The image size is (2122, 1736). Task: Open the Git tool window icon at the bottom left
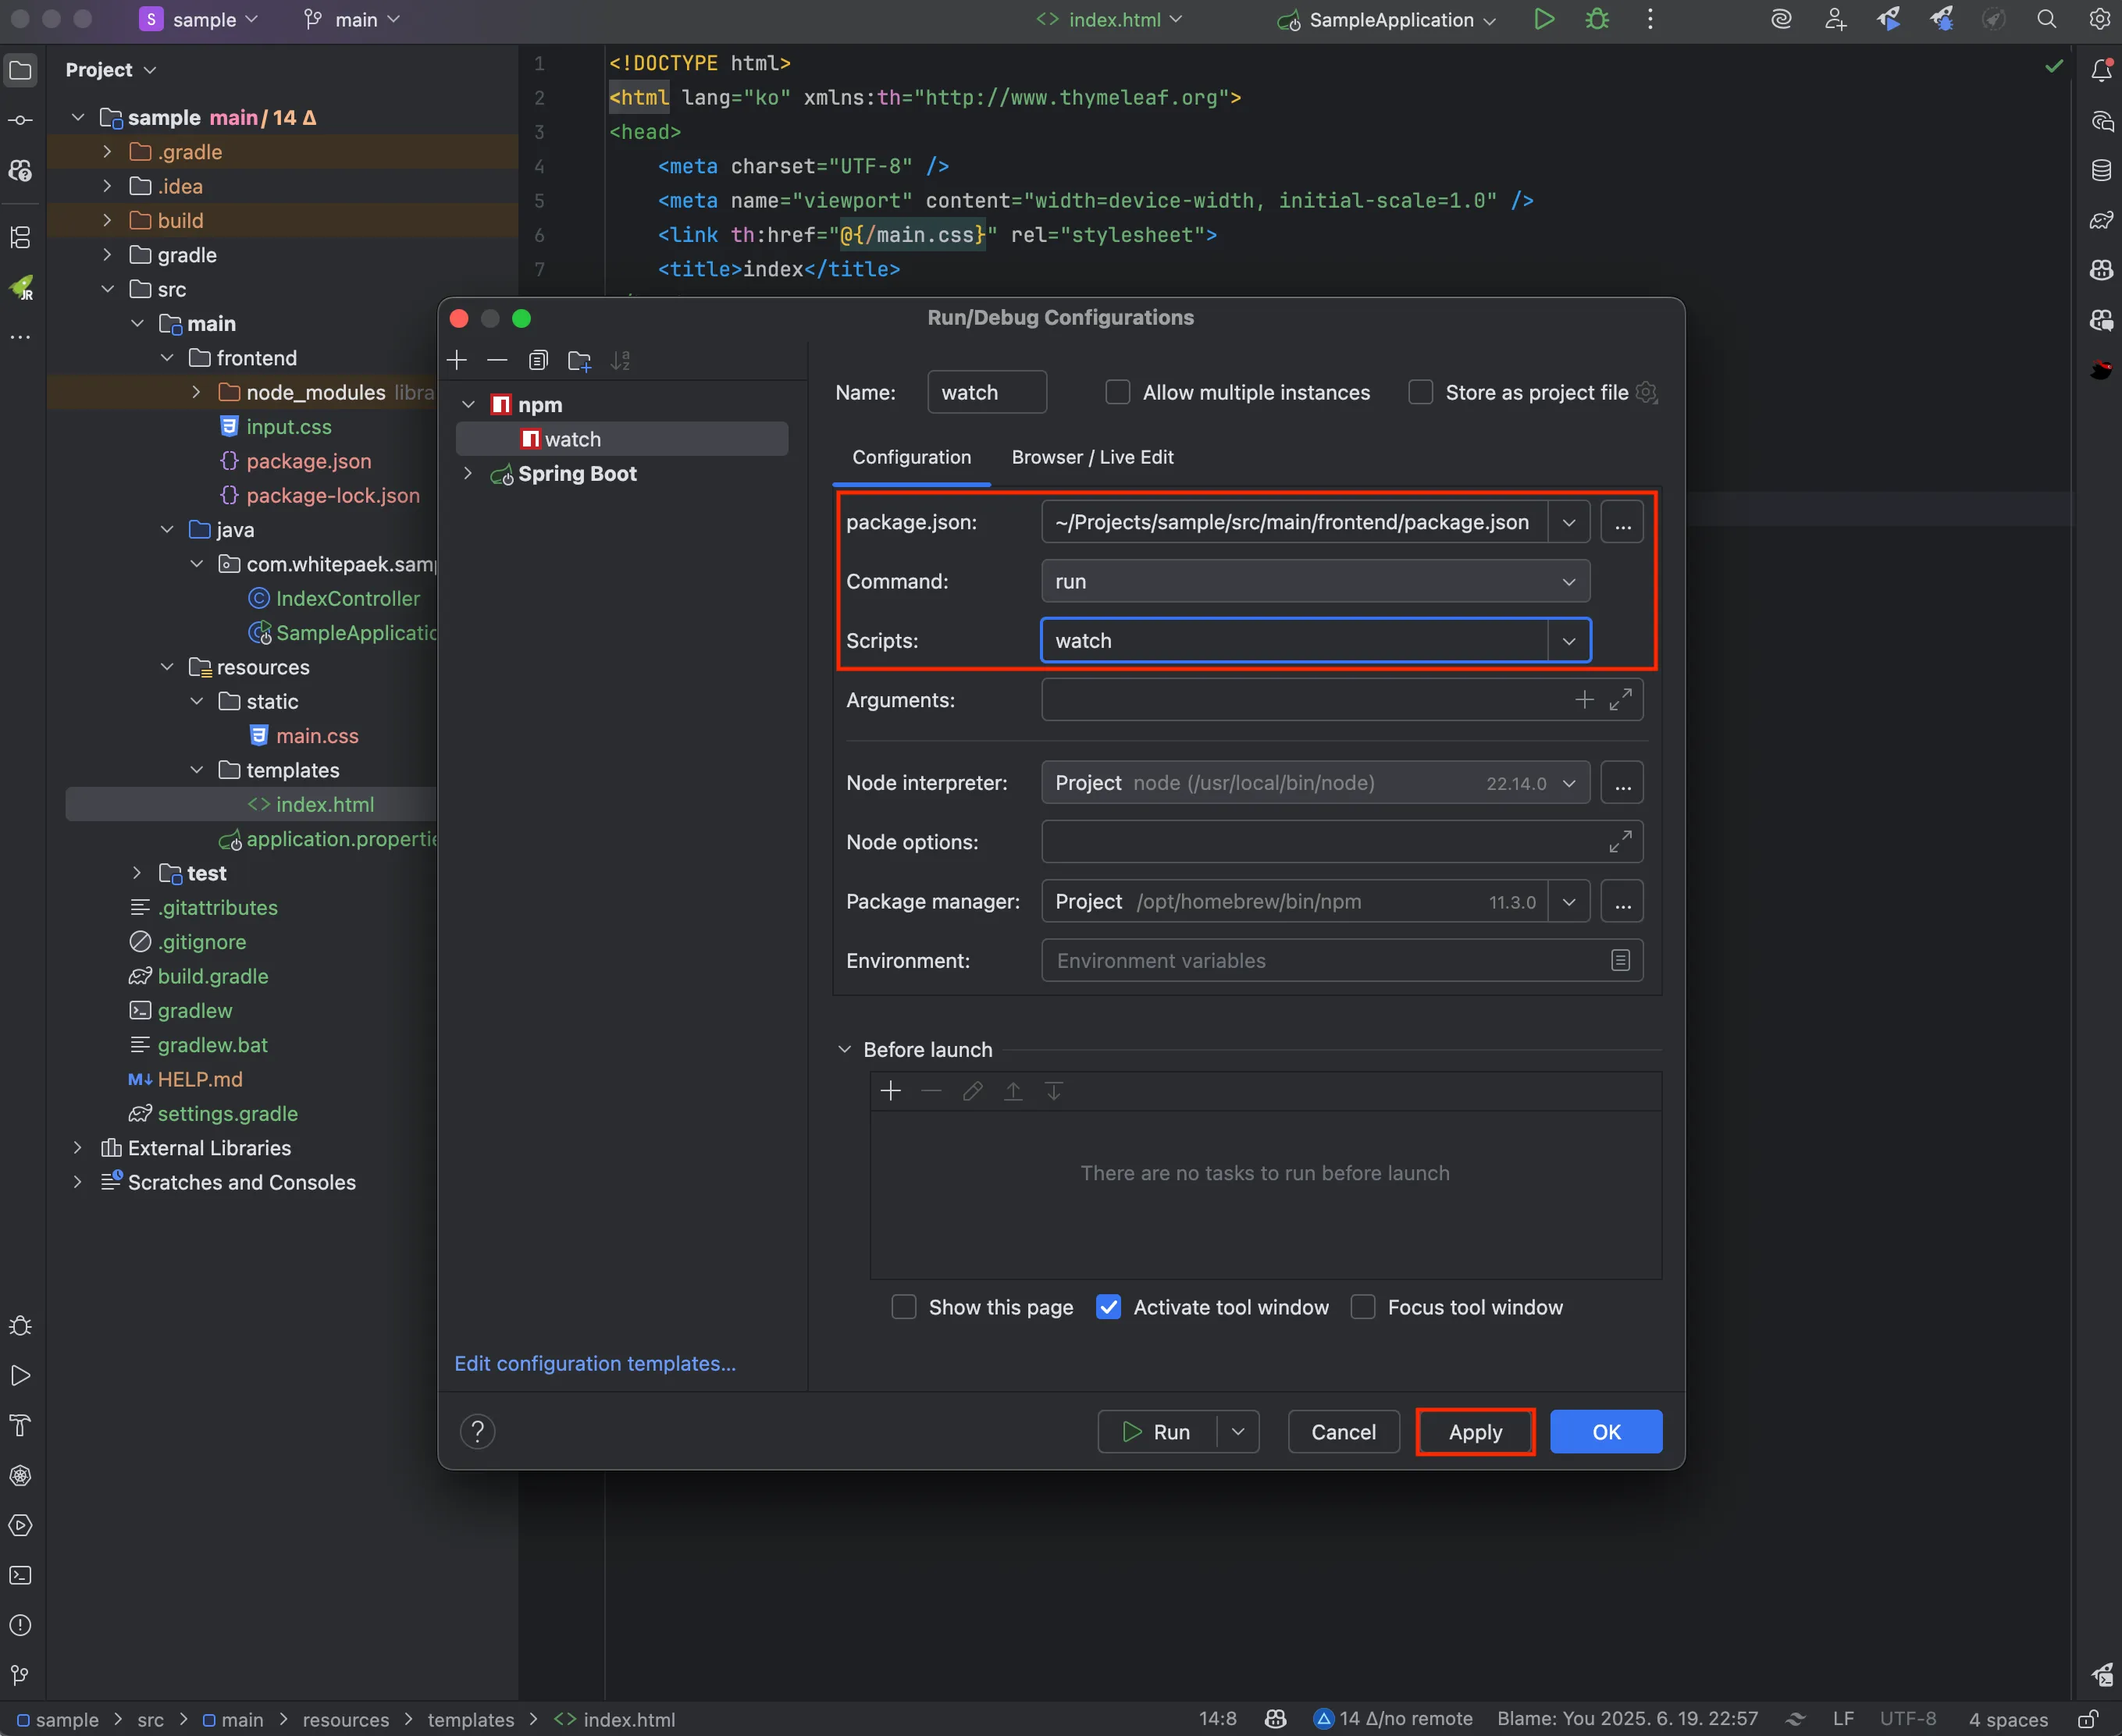point(20,1676)
